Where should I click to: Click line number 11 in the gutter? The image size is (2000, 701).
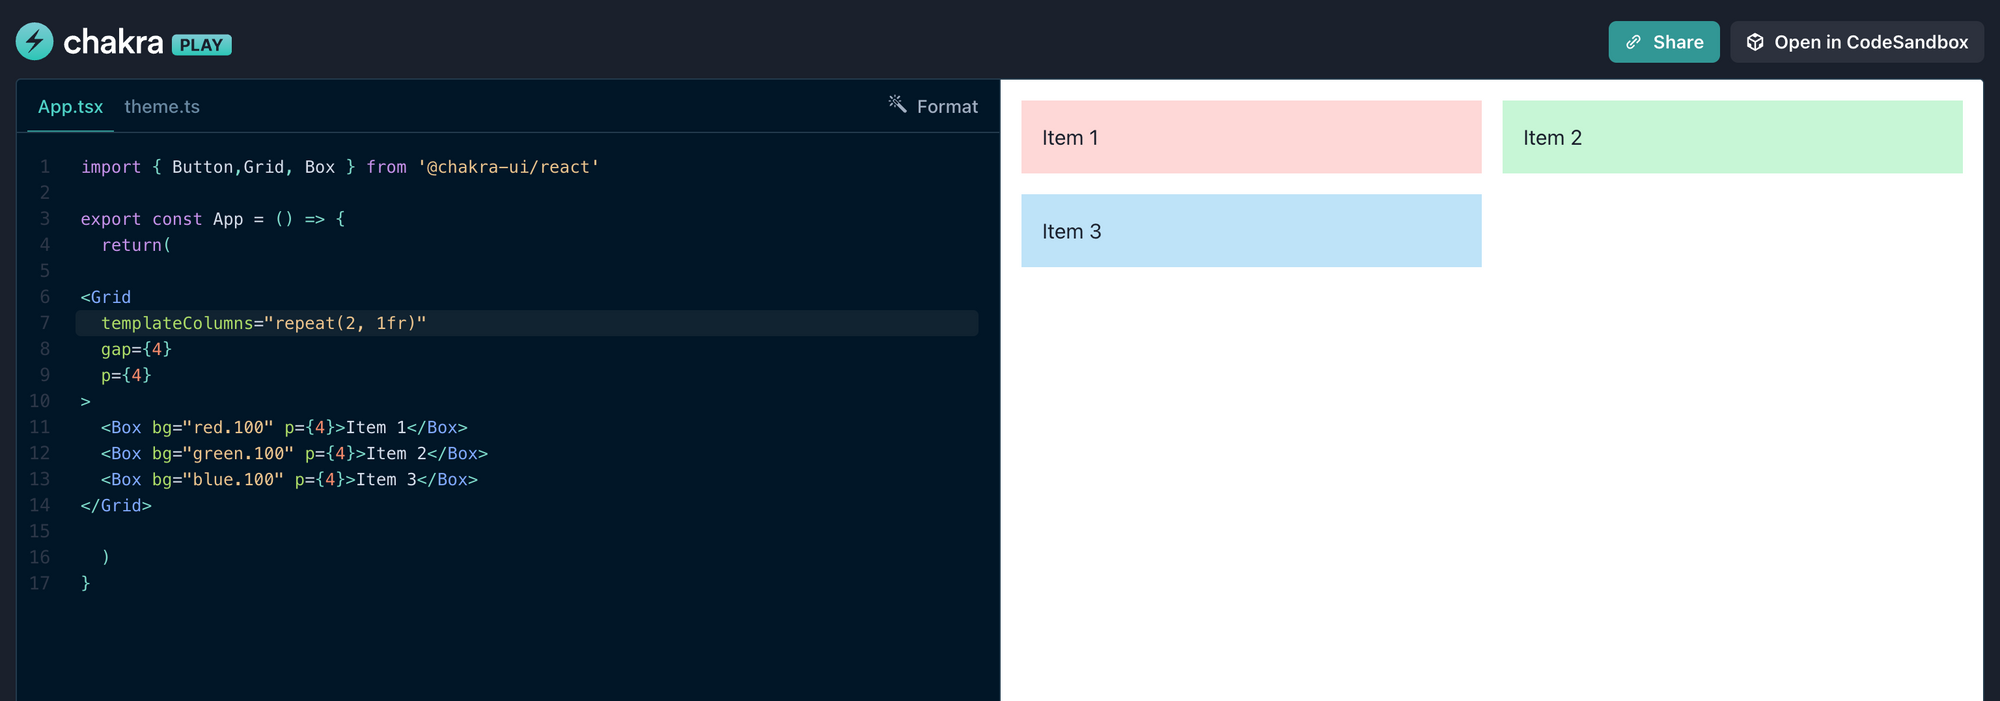click(39, 427)
